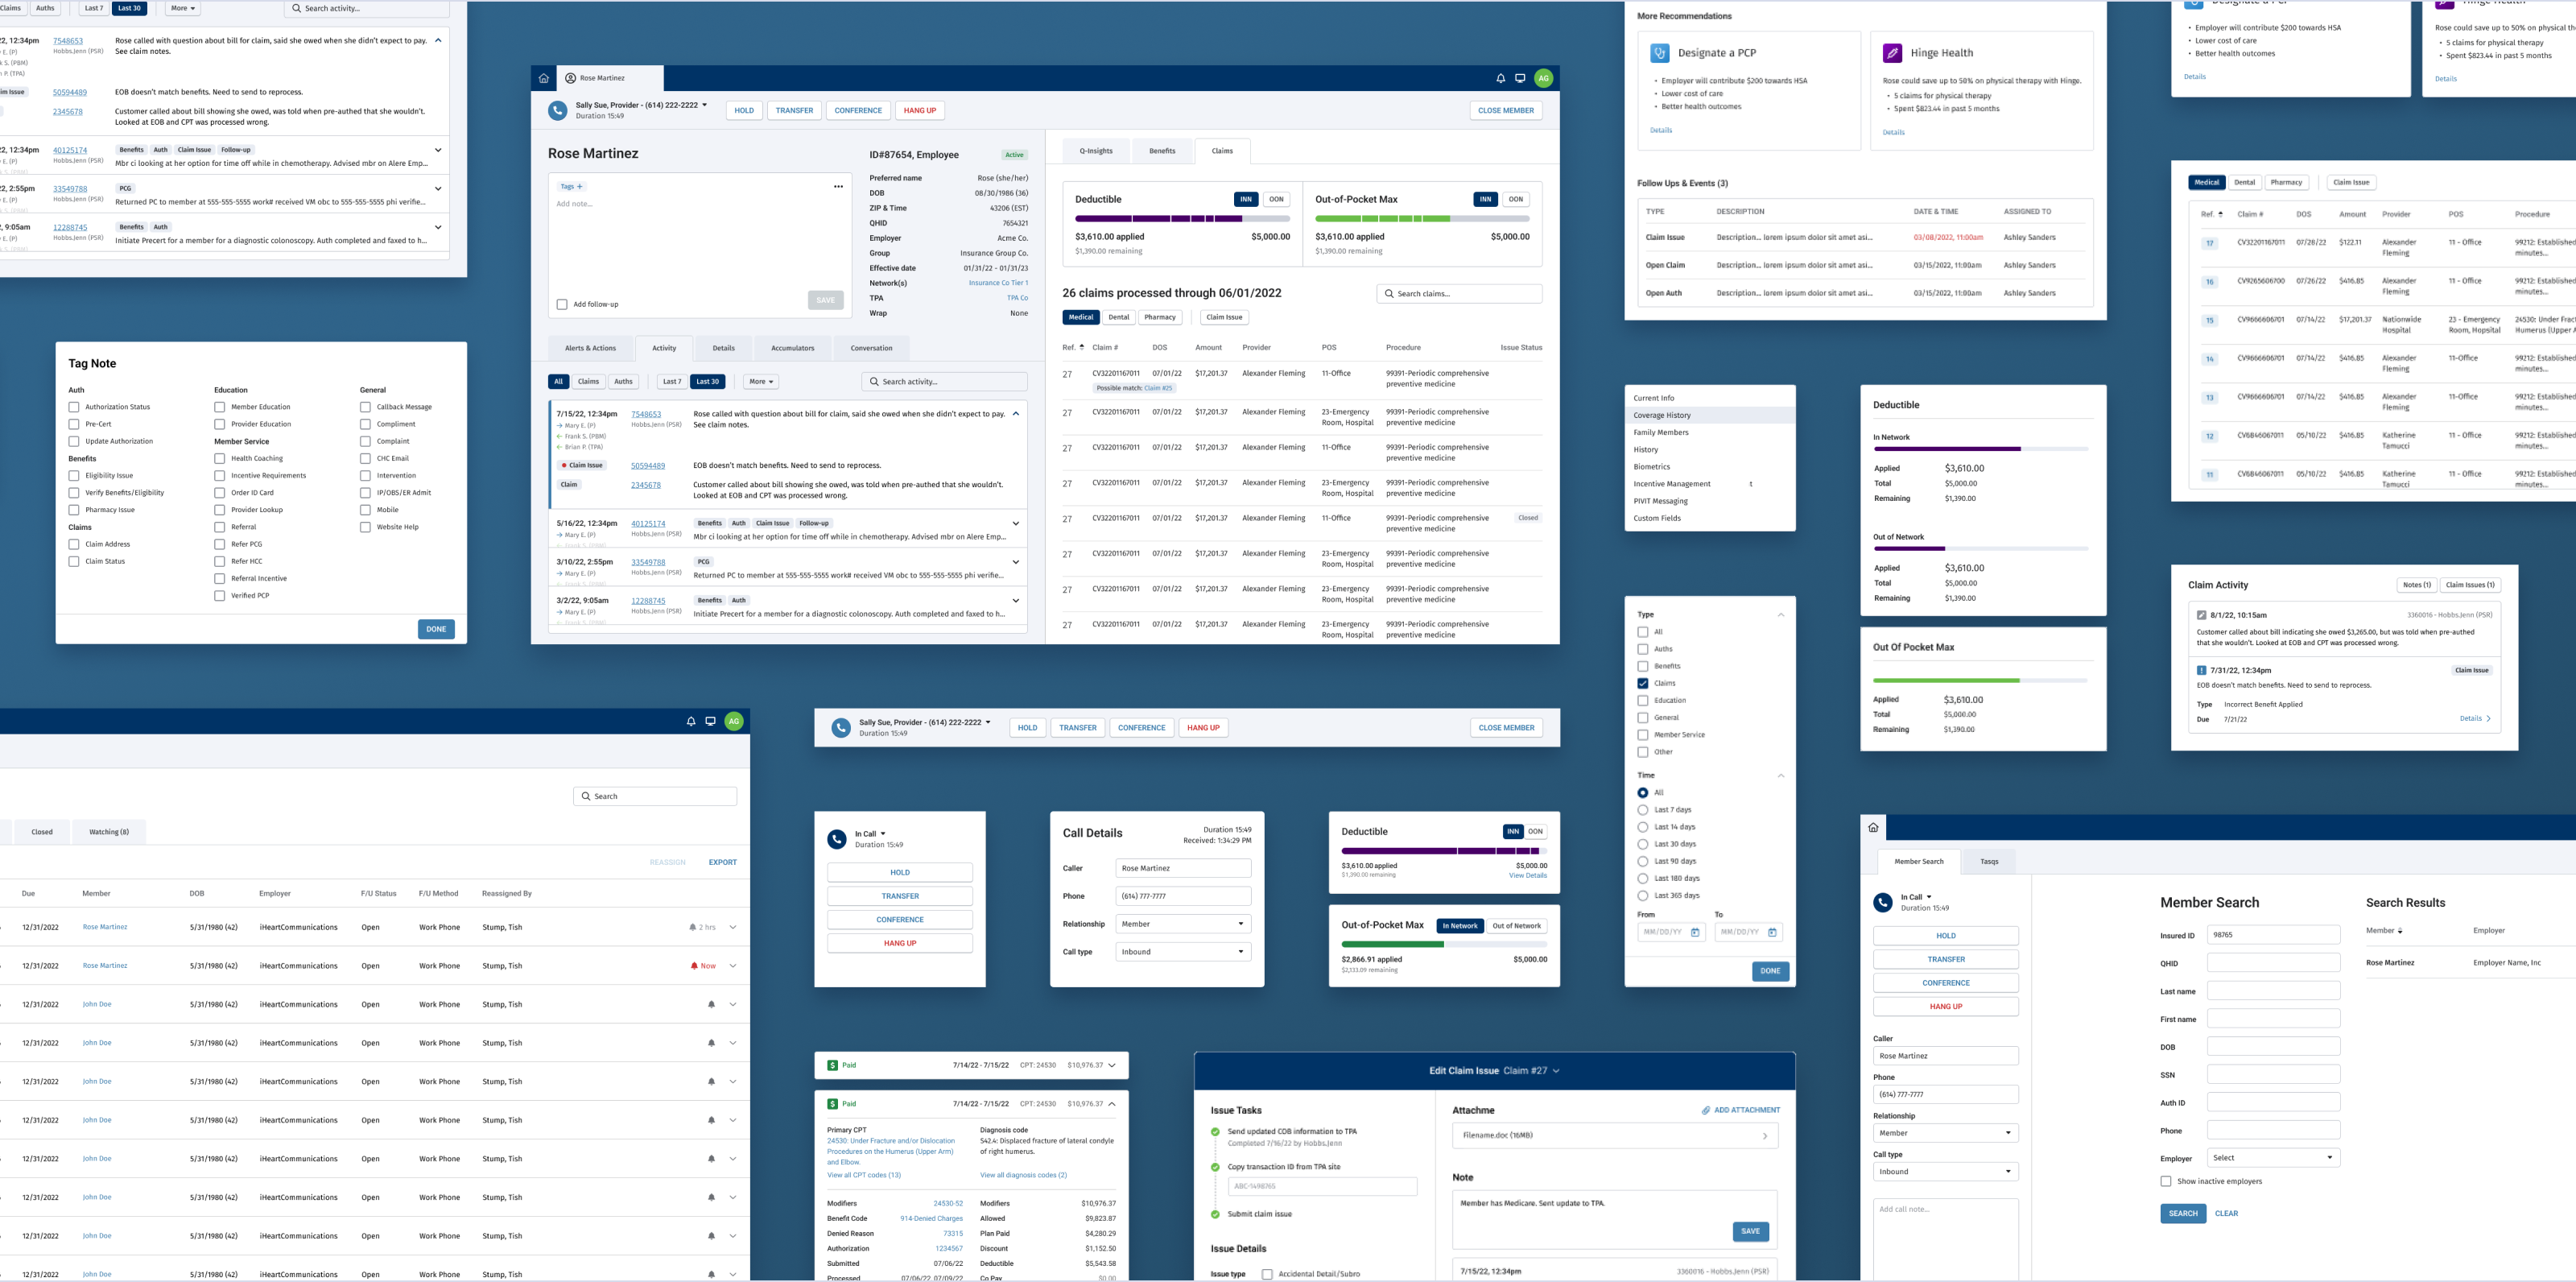Expand the Claim #27 chevron in Edit Claim Issue
2576x1282 pixels.
pyautogui.click(x=1556, y=1071)
